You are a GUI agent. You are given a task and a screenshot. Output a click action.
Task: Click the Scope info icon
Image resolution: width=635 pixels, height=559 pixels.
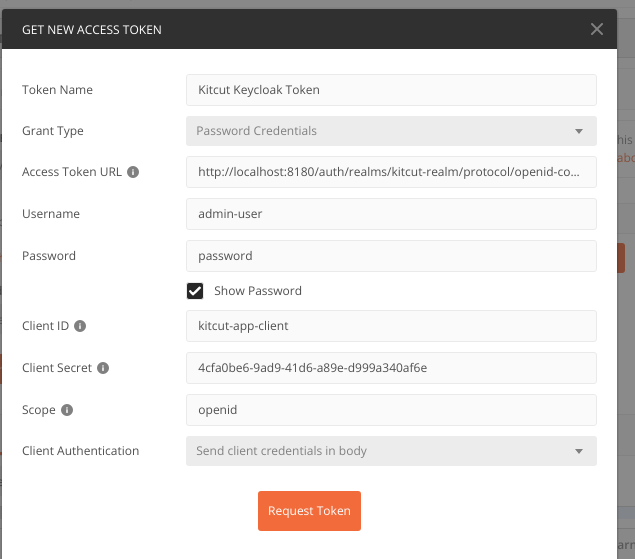pos(67,410)
